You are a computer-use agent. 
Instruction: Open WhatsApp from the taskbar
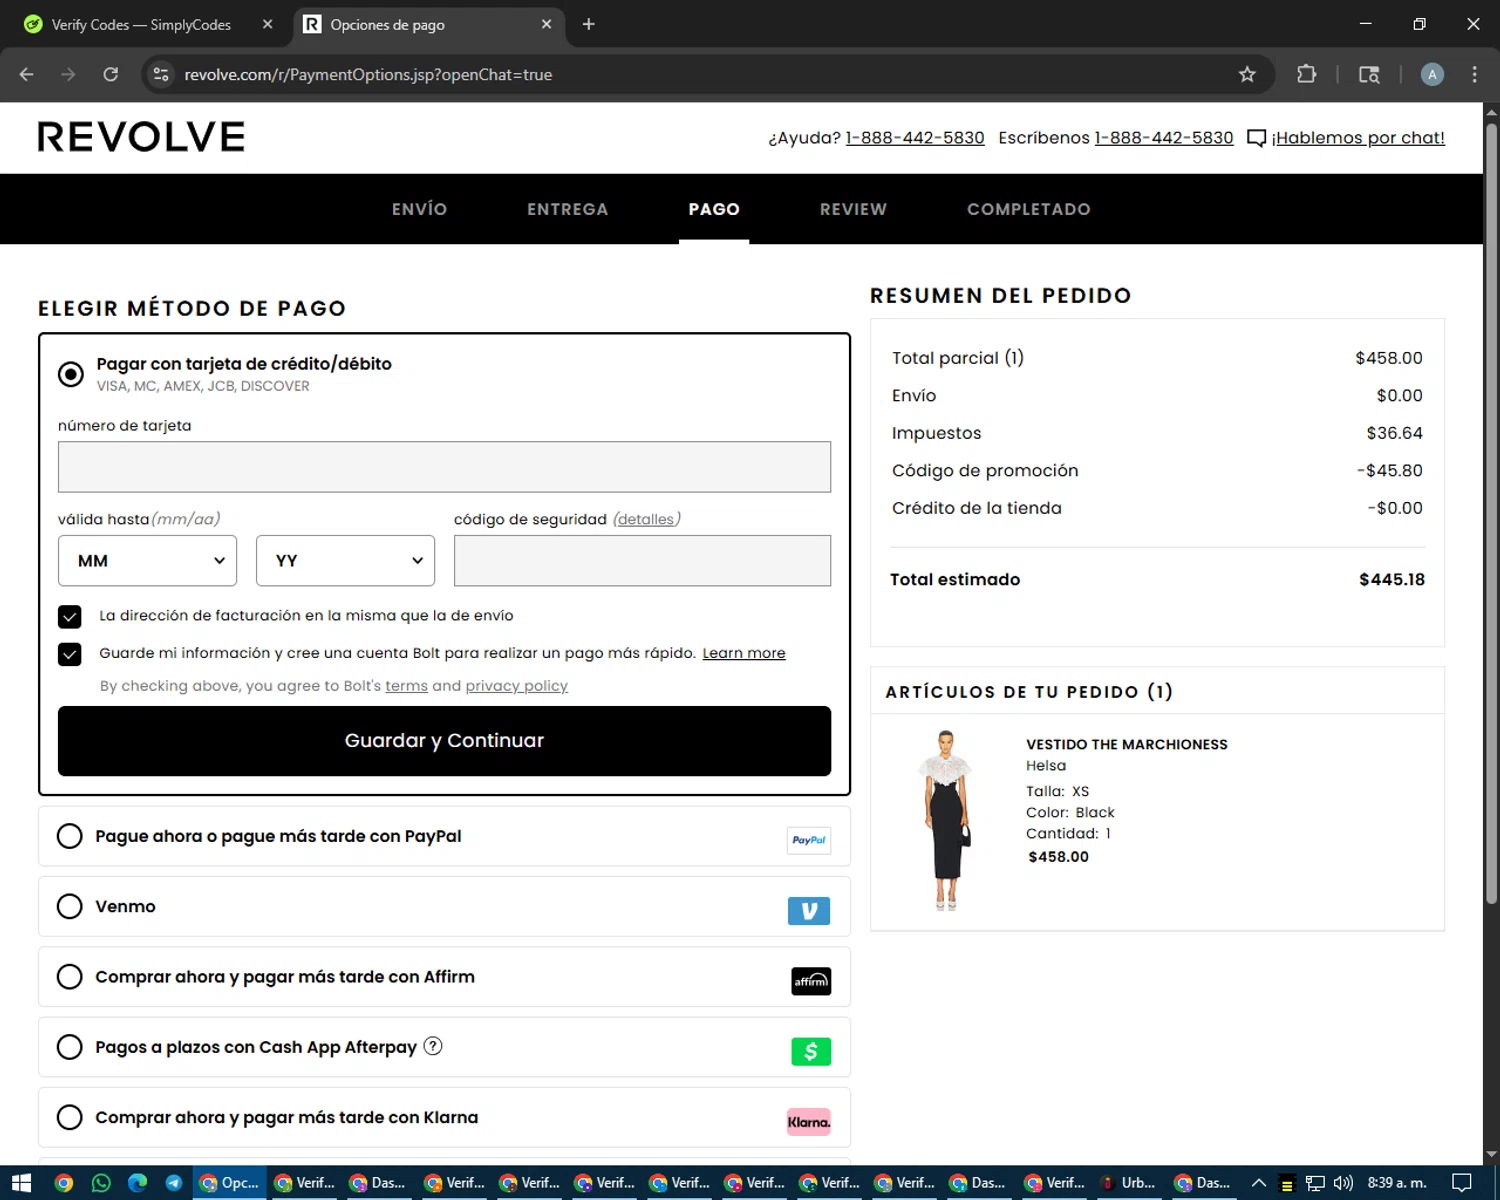tap(101, 1183)
